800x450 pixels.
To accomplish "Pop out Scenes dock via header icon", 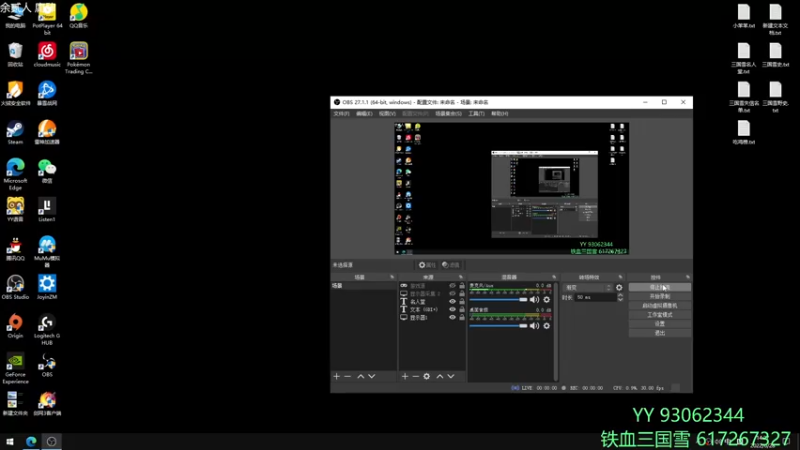I will coord(392,277).
